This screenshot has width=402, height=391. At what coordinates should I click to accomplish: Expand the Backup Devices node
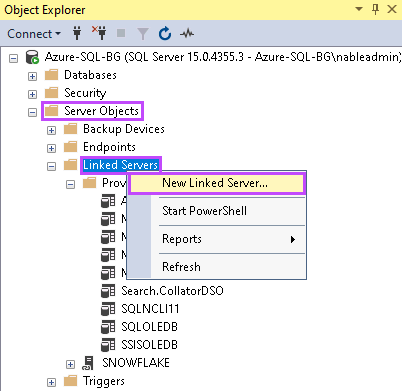click(51, 131)
